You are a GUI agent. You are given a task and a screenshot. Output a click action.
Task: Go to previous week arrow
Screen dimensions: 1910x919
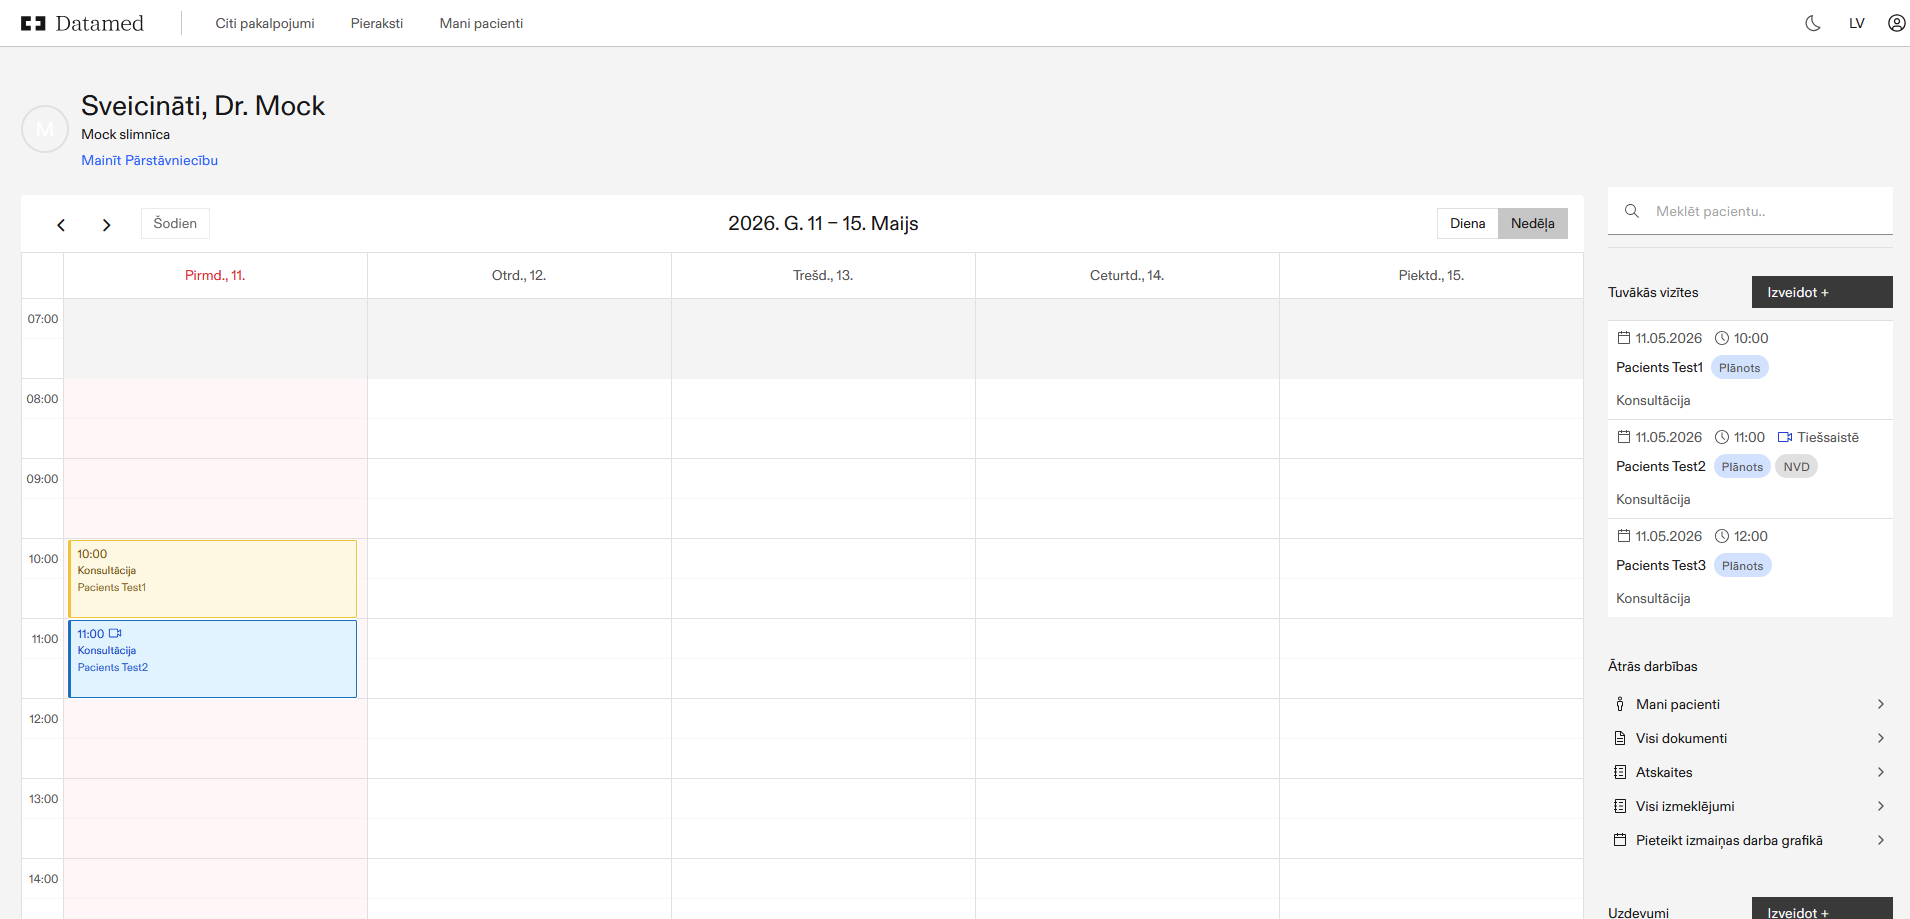pos(61,225)
